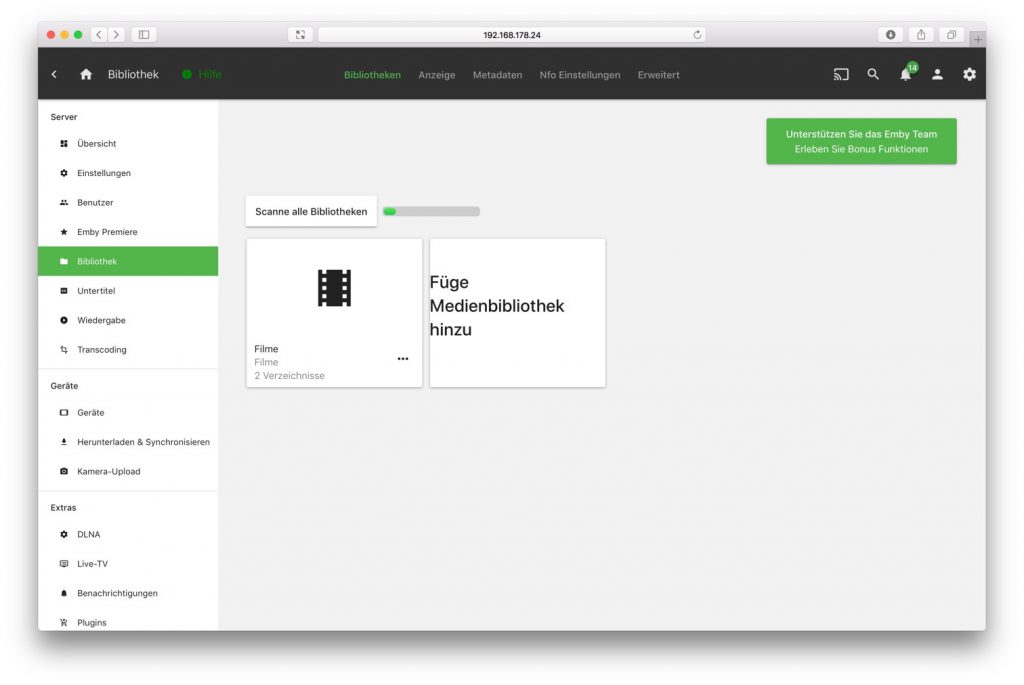The height and width of the screenshot is (685, 1024).
Task: Switch to the Bibliotheken tab
Action: click(x=372, y=75)
